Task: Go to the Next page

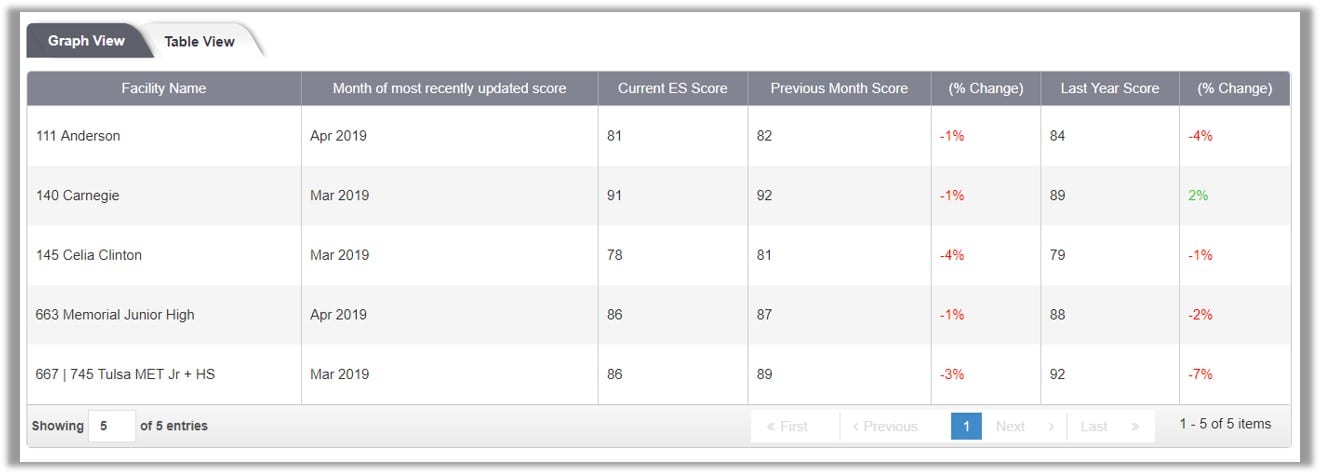Action: coord(1024,426)
